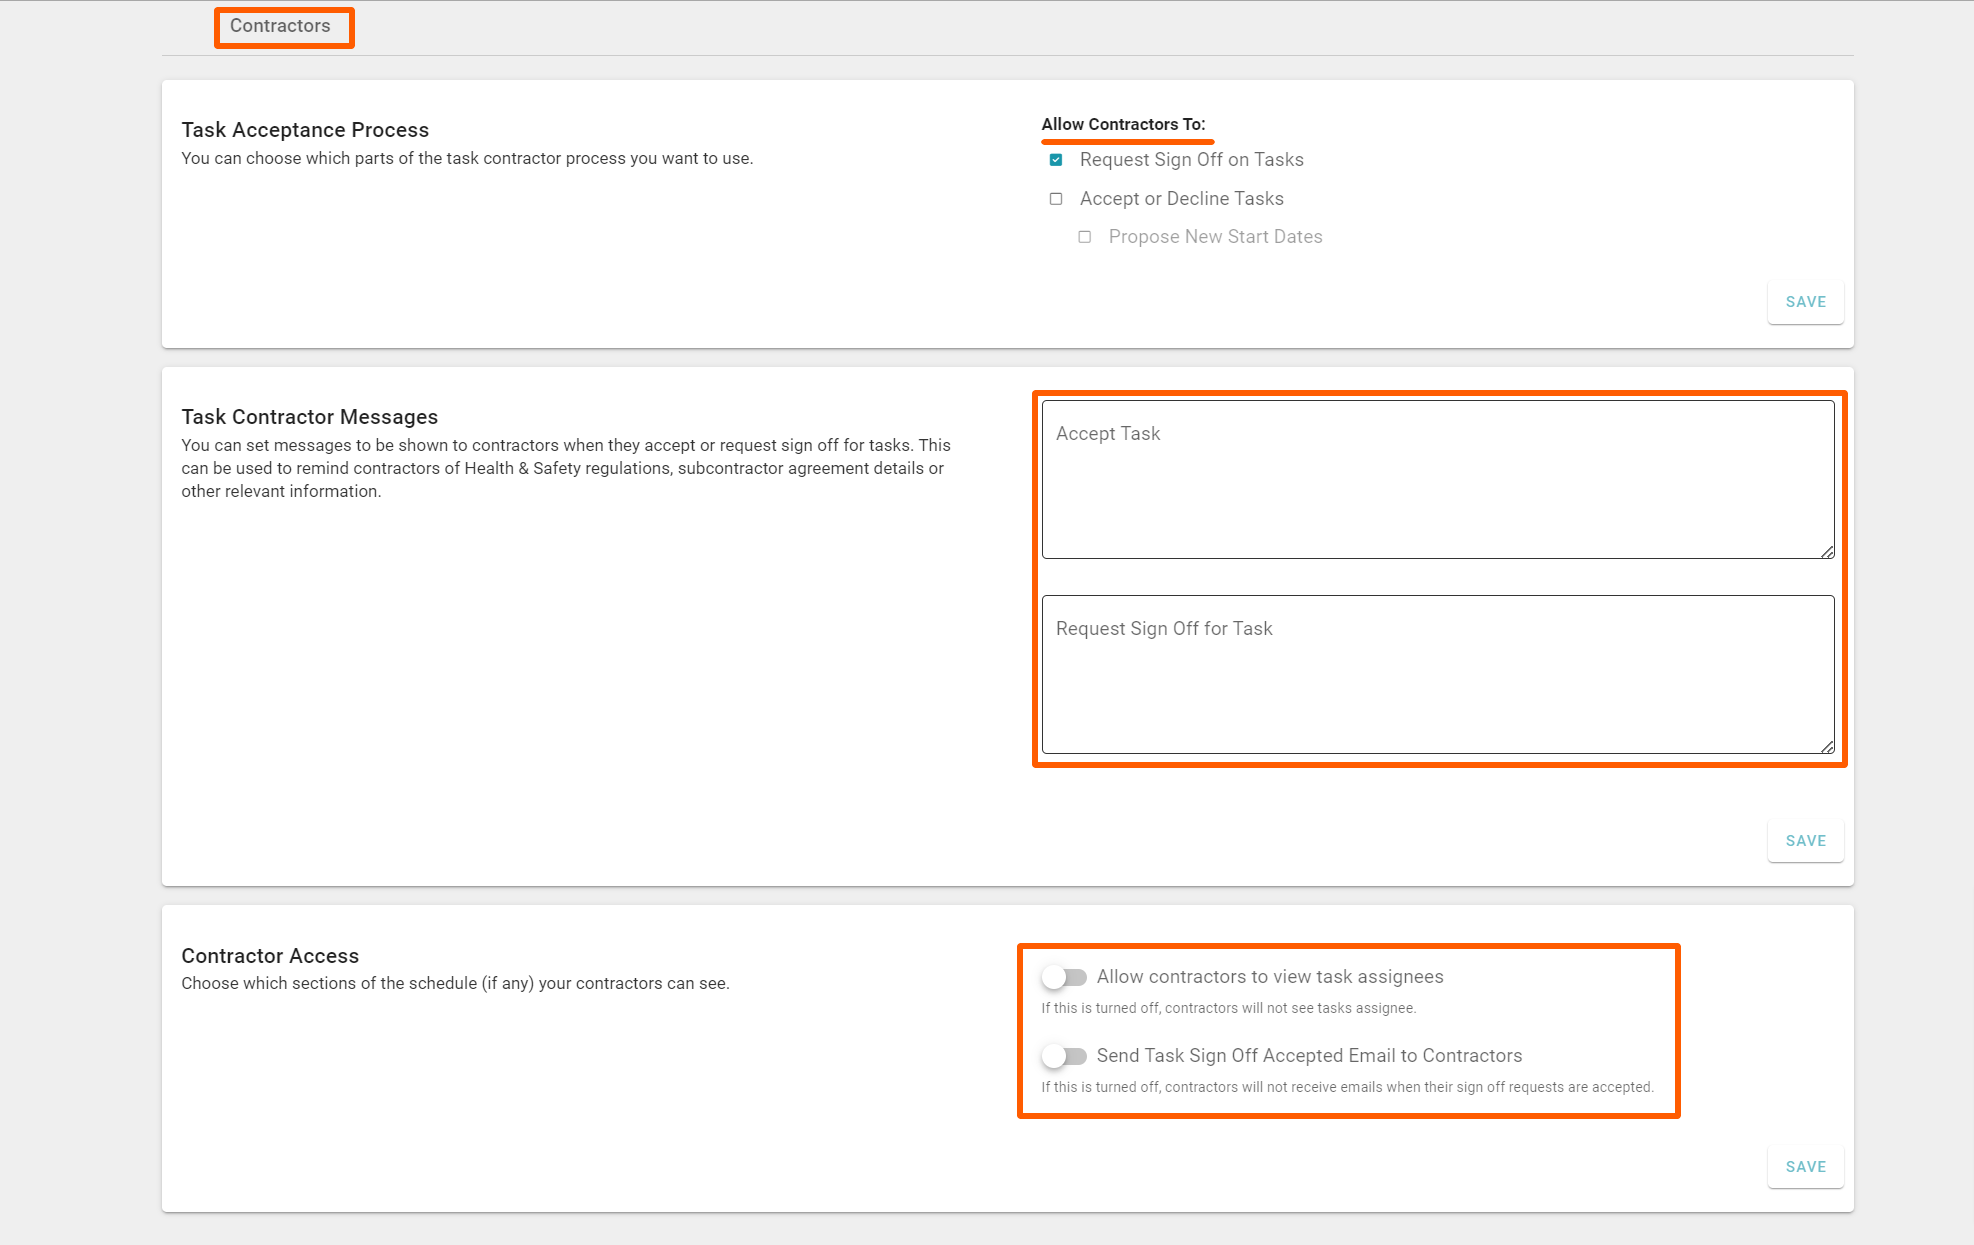Tick Propose New Start Dates checkbox
Screen dimensions: 1974x1245
pos(1085,237)
